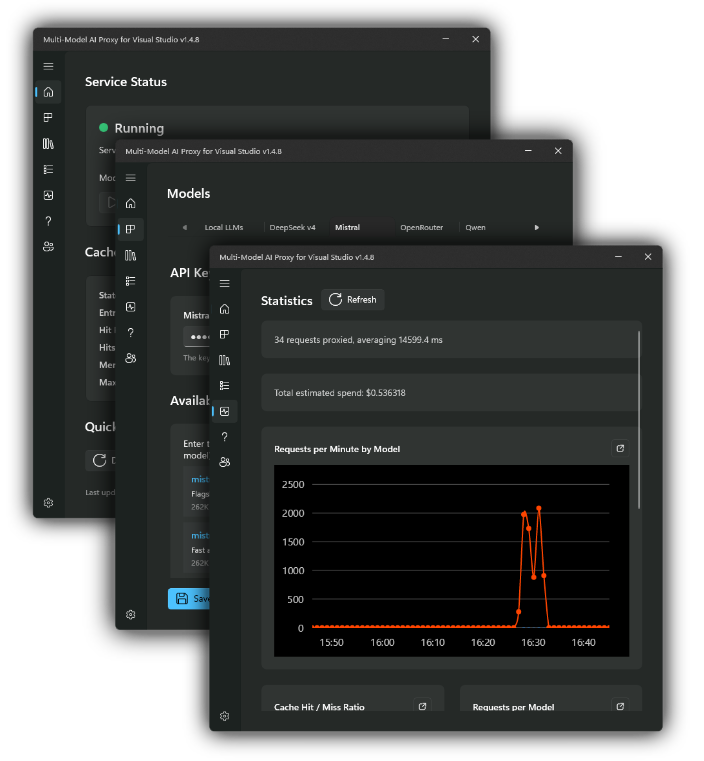The image size is (704, 761).
Task: Pop out Cache Hit / Miss Ratio chart
Action: (x=422, y=707)
